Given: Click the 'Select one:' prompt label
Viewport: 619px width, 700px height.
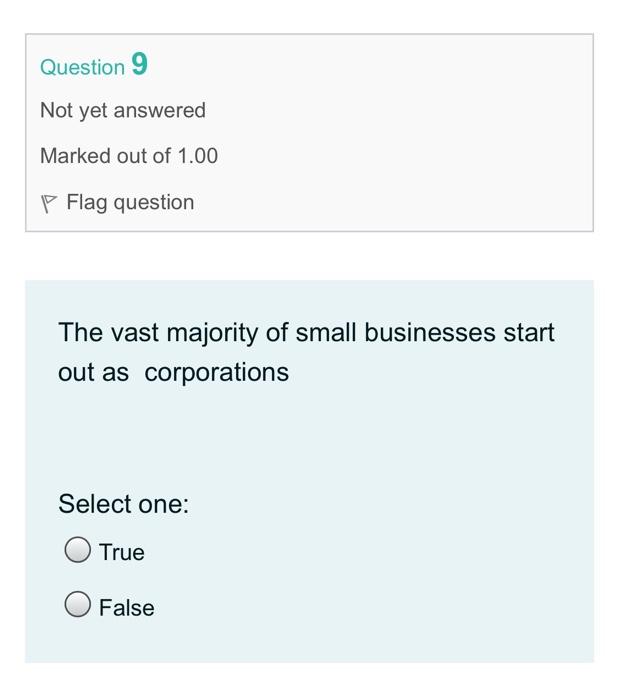Looking at the screenshot, I should 124,504.
